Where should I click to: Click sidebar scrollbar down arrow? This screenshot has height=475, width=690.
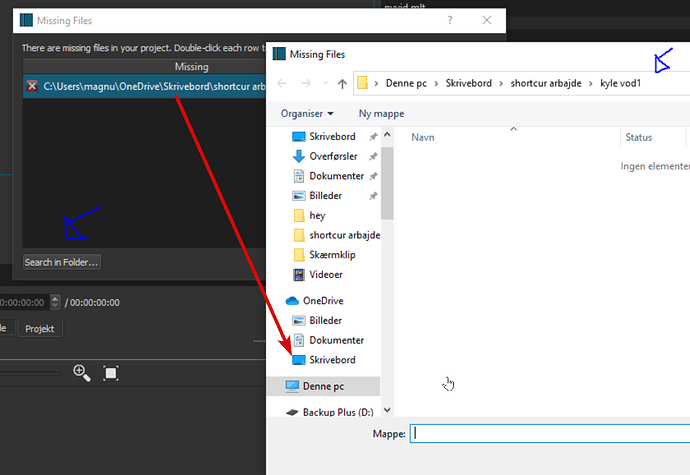coord(387,410)
